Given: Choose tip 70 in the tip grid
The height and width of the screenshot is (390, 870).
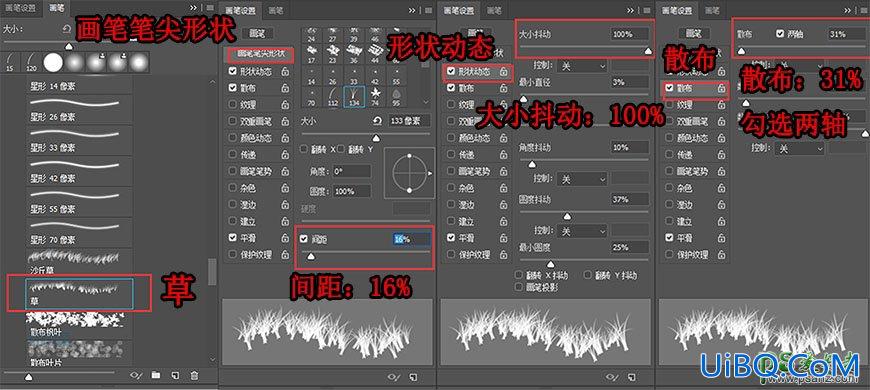Looking at the screenshot, I should tap(311, 97).
